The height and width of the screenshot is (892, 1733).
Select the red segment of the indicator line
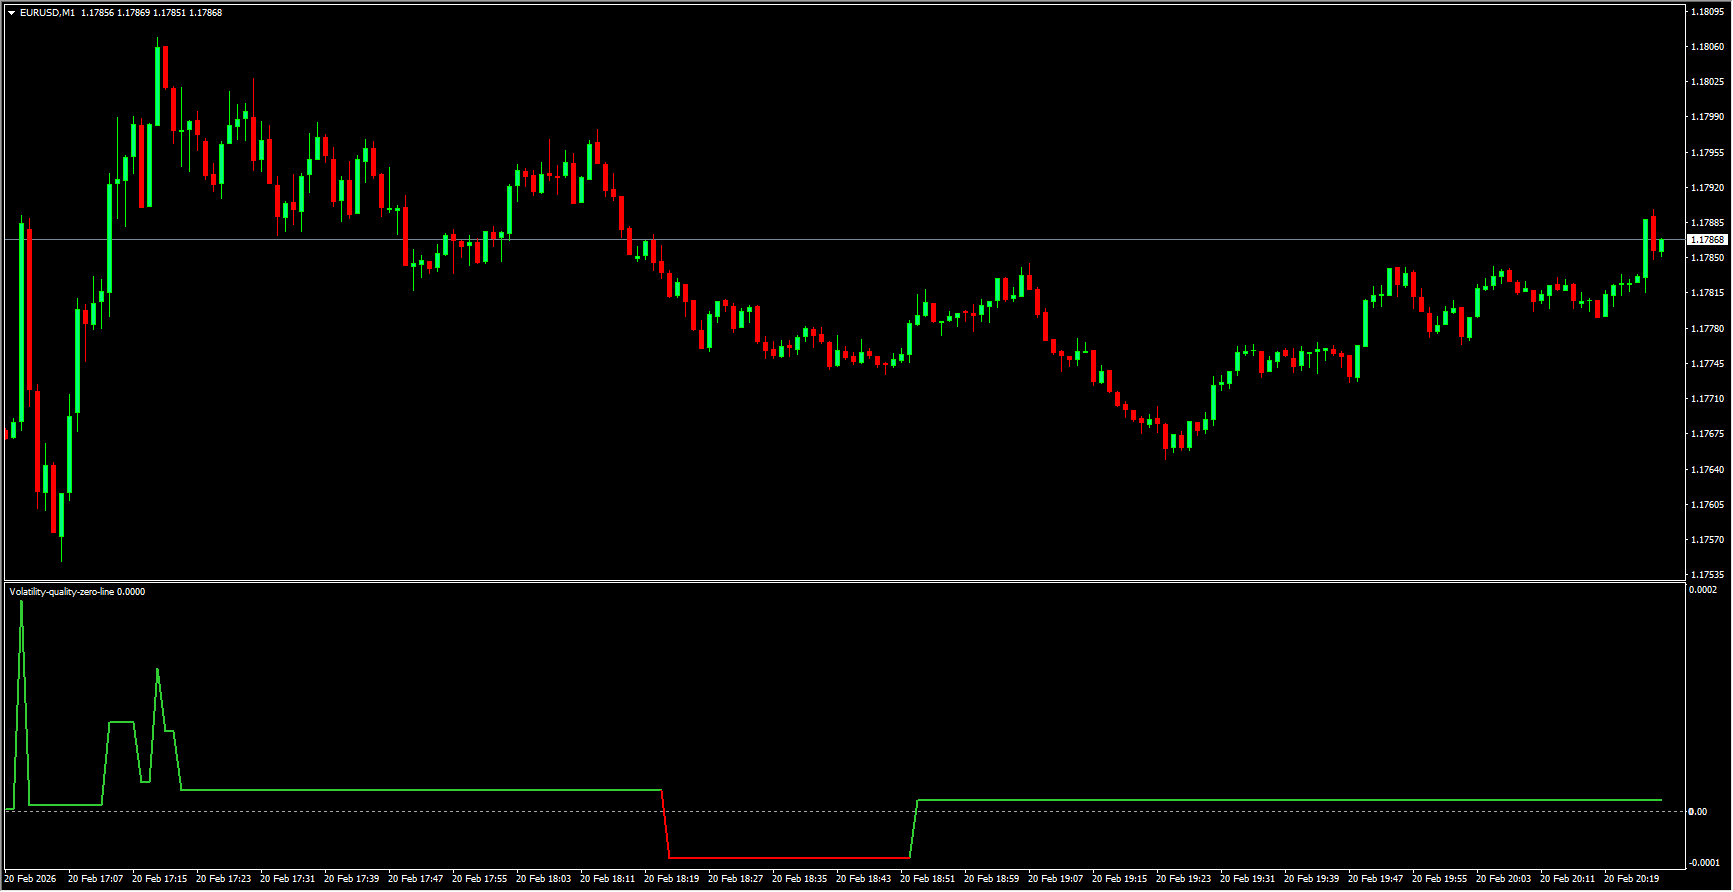(790, 858)
